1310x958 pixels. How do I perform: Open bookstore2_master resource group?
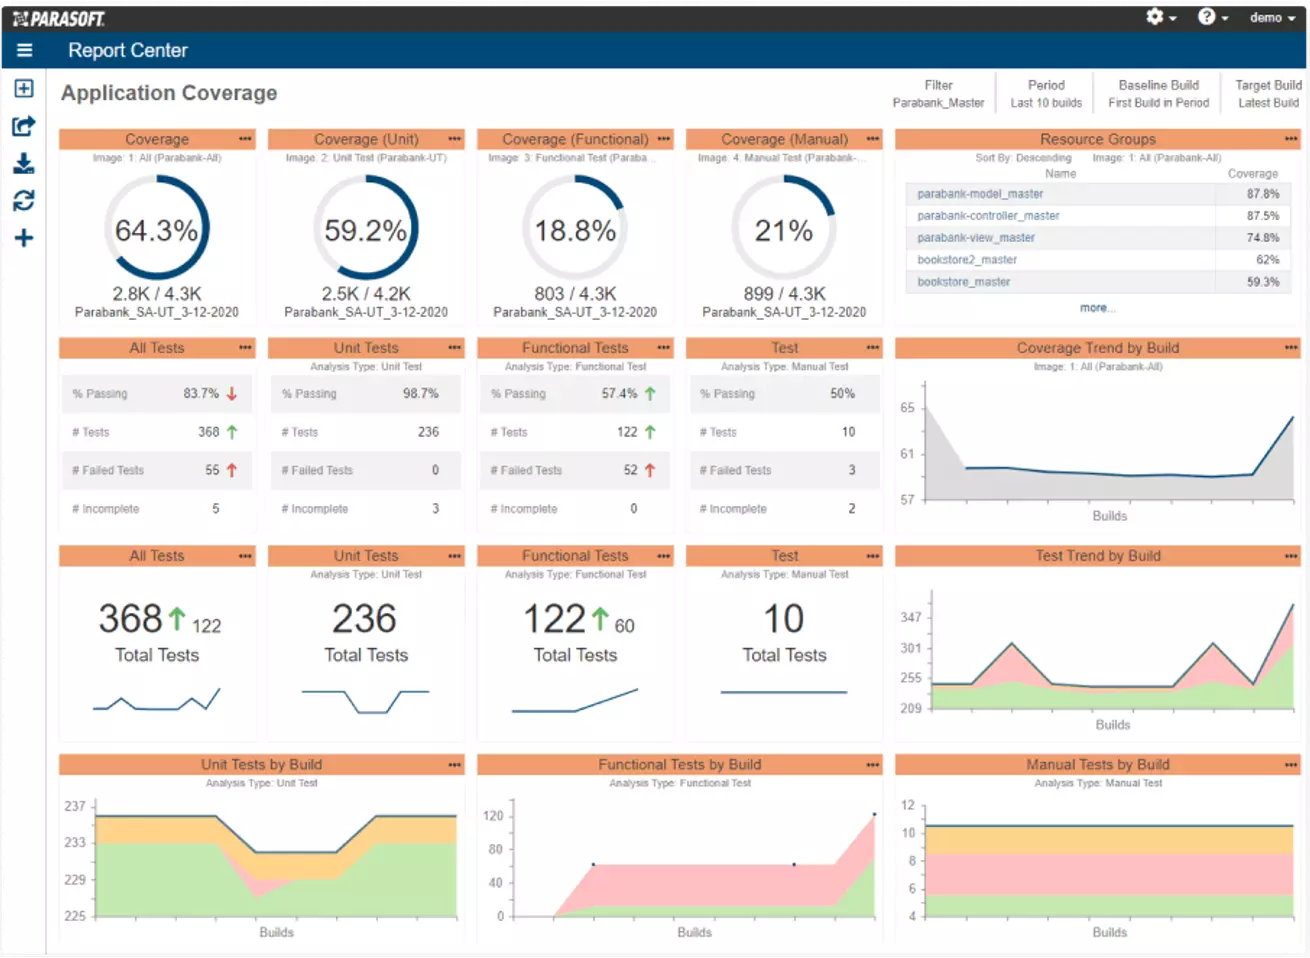(x=967, y=260)
